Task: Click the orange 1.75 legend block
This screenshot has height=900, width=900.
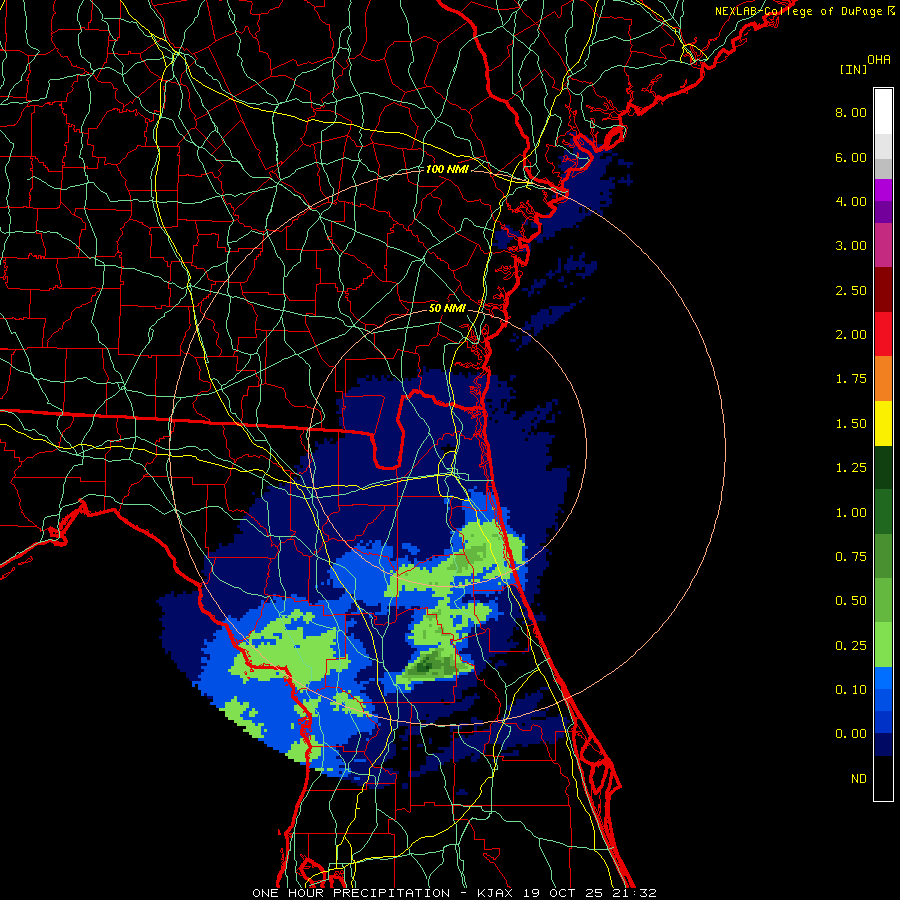Action: [883, 379]
